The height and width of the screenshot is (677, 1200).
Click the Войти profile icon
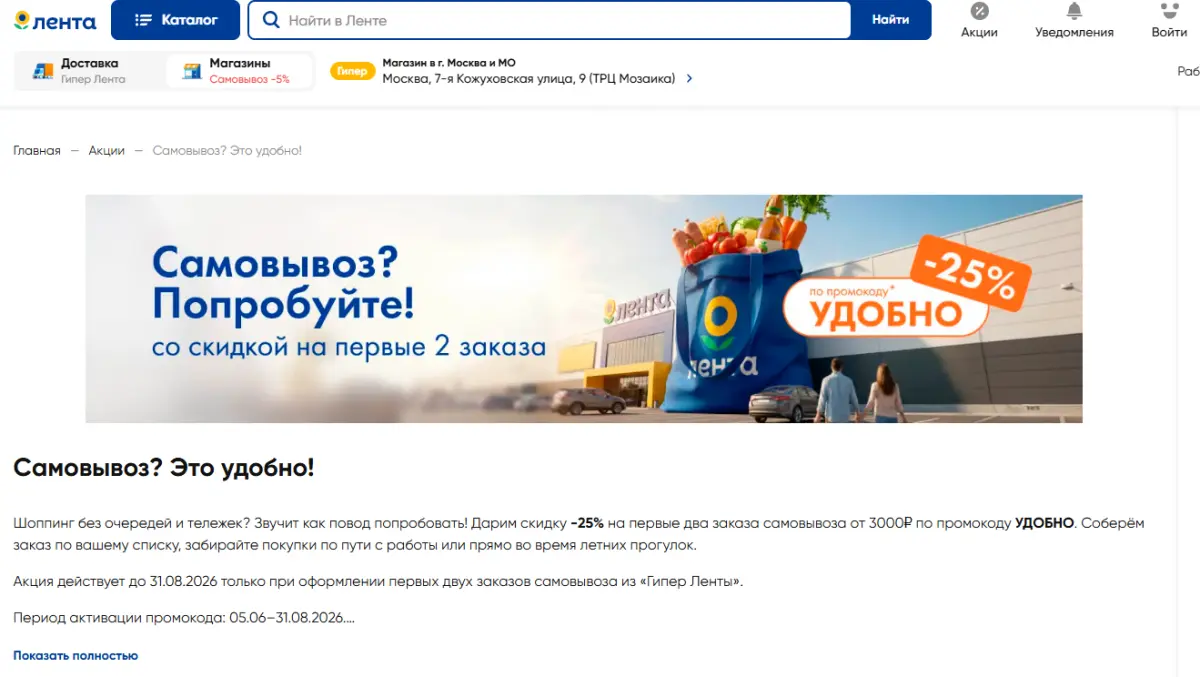point(1169,12)
